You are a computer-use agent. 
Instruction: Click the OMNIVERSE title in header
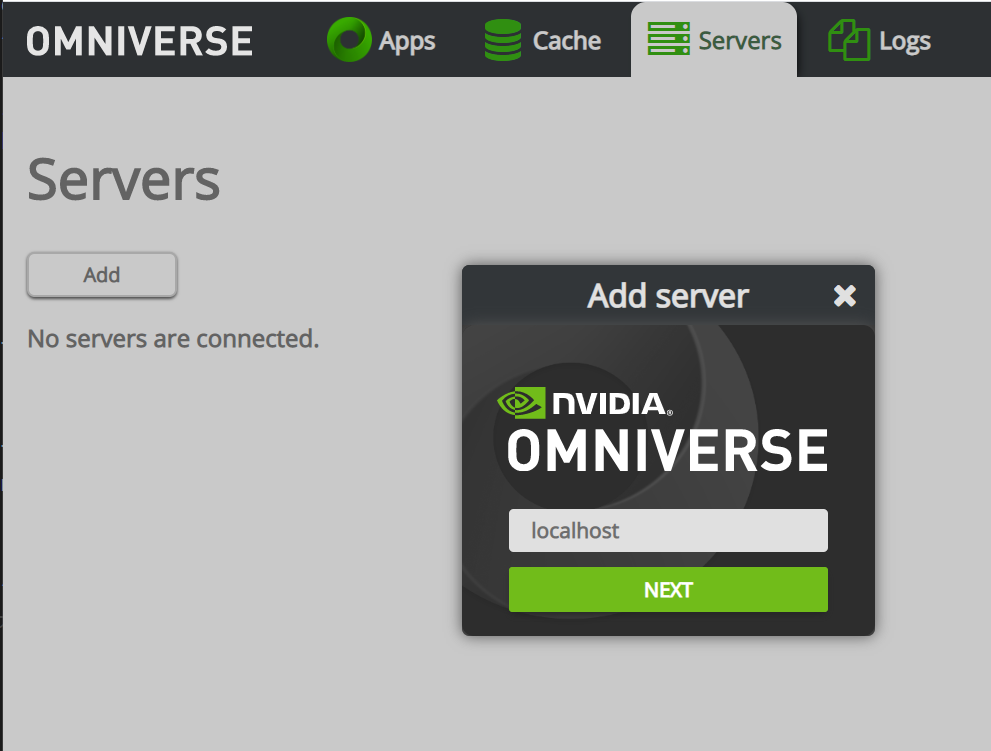pyautogui.click(x=140, y=42)
